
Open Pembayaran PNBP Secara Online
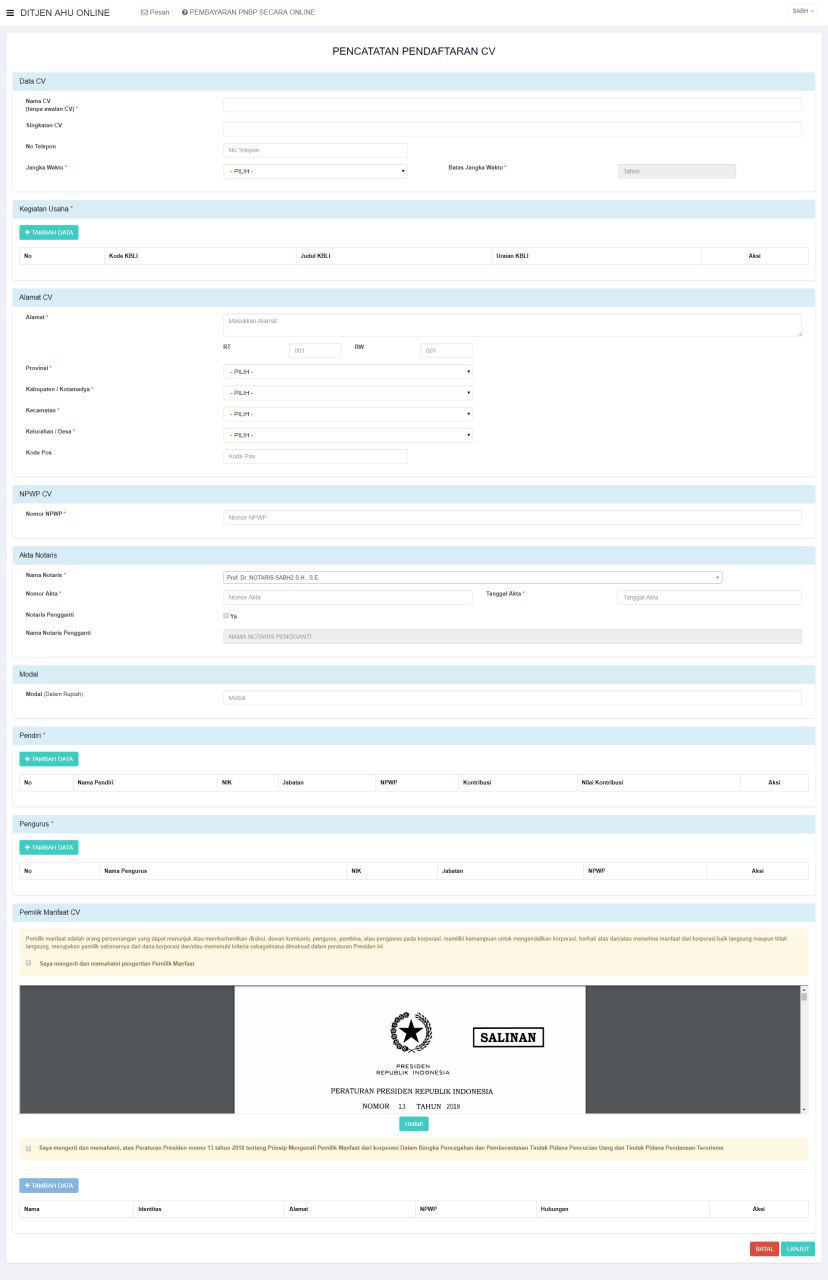pos(248,13)
